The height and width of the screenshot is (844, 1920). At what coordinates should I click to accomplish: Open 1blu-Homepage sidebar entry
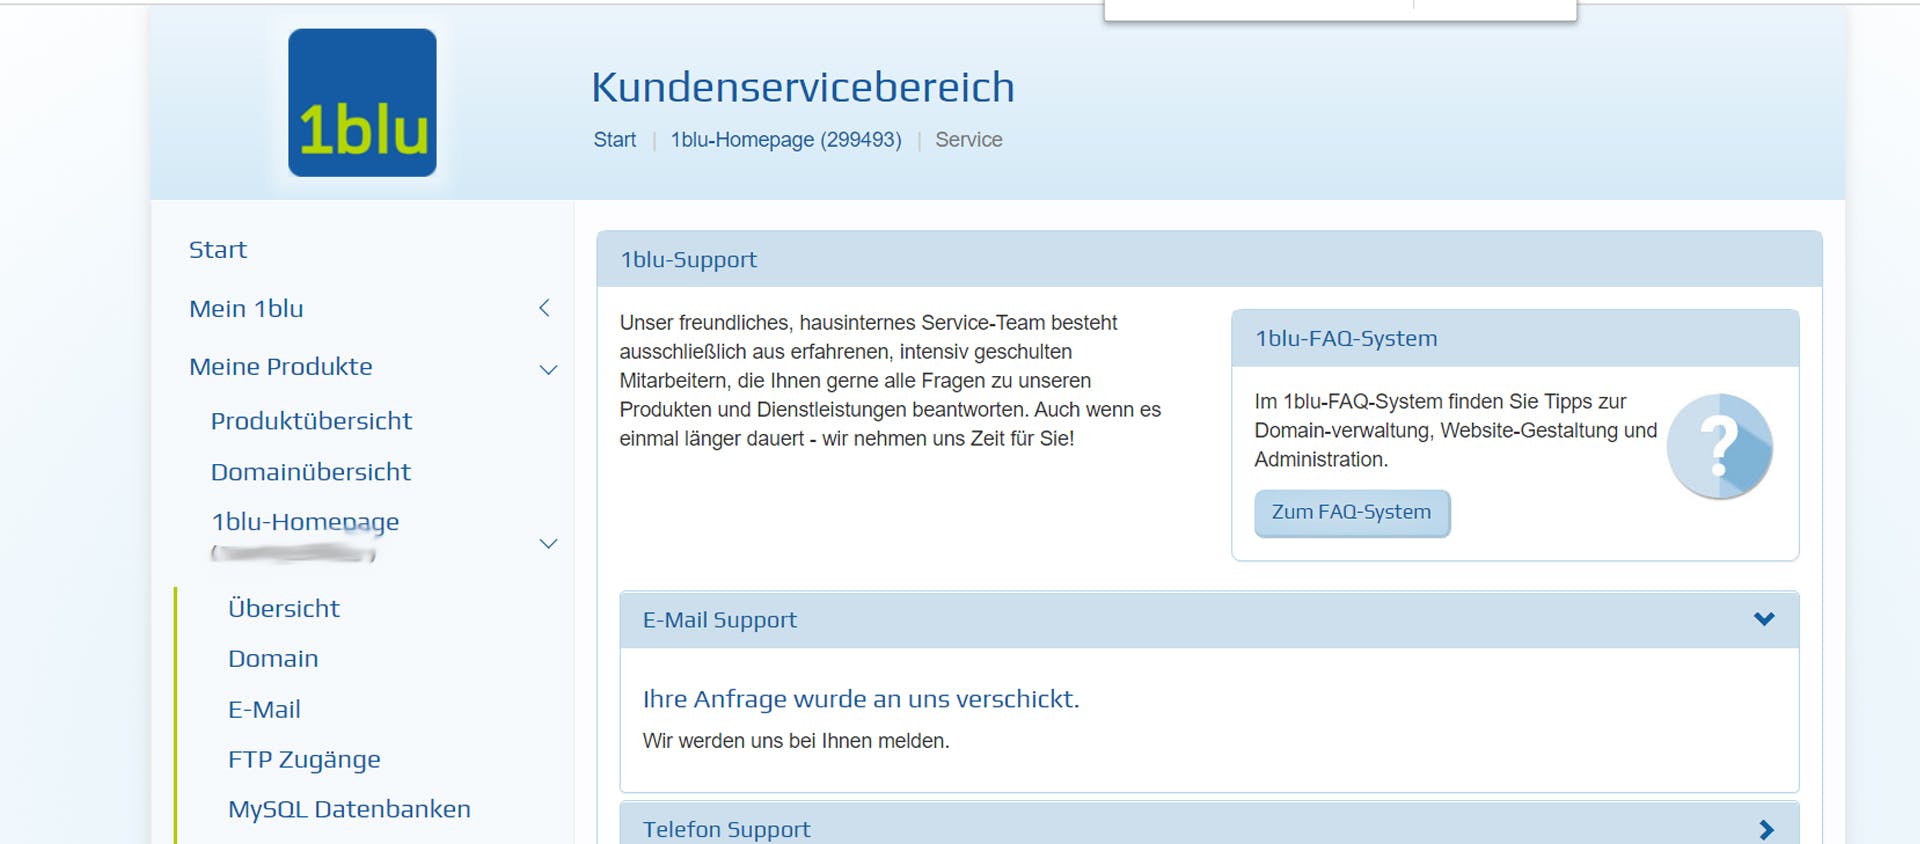(305, 522)
